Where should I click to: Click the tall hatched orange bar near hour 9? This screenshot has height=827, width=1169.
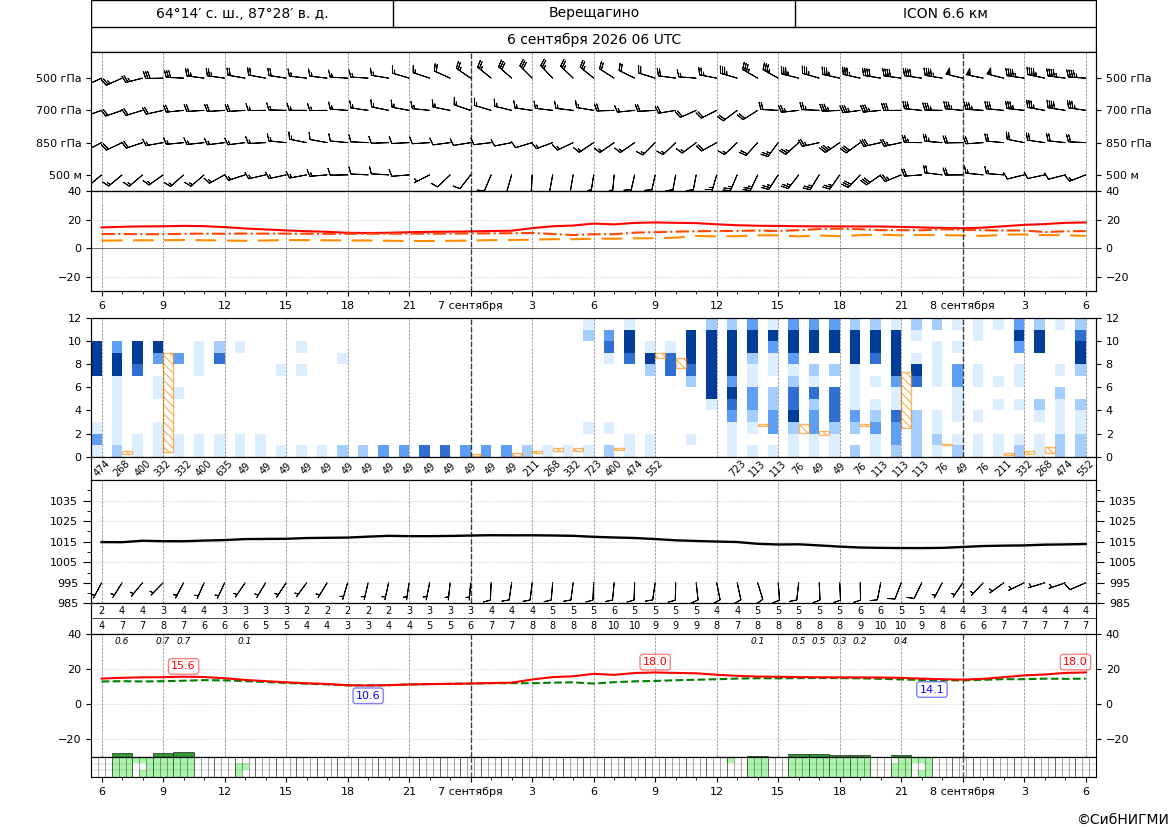point(168,403)
